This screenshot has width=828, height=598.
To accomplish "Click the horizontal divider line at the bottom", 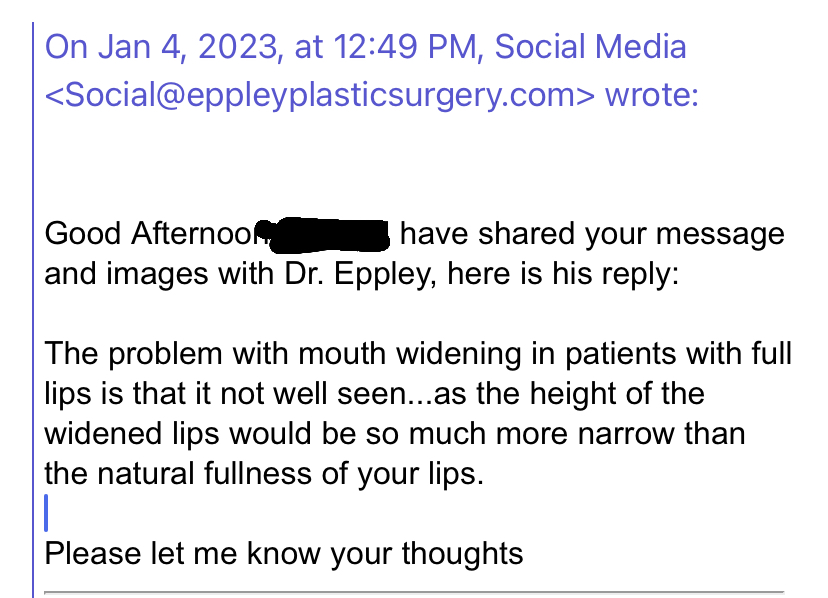I will 414,592.
